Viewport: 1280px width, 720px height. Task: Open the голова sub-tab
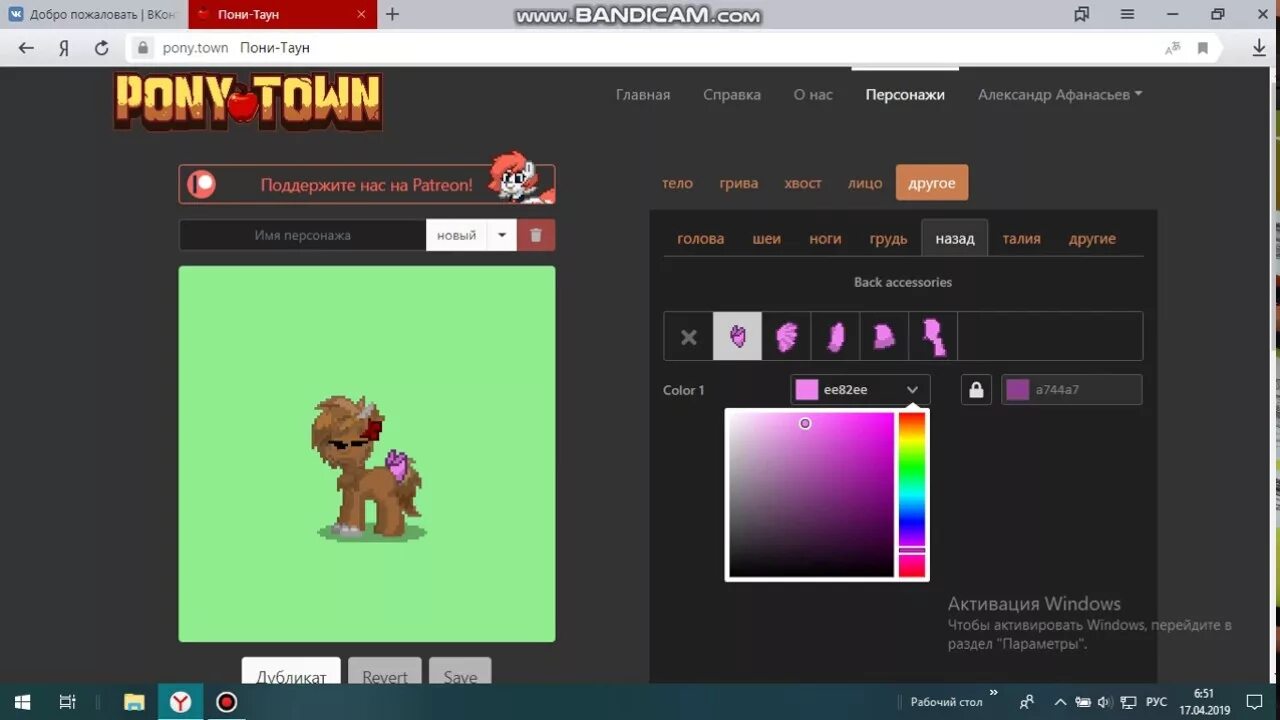700,239
